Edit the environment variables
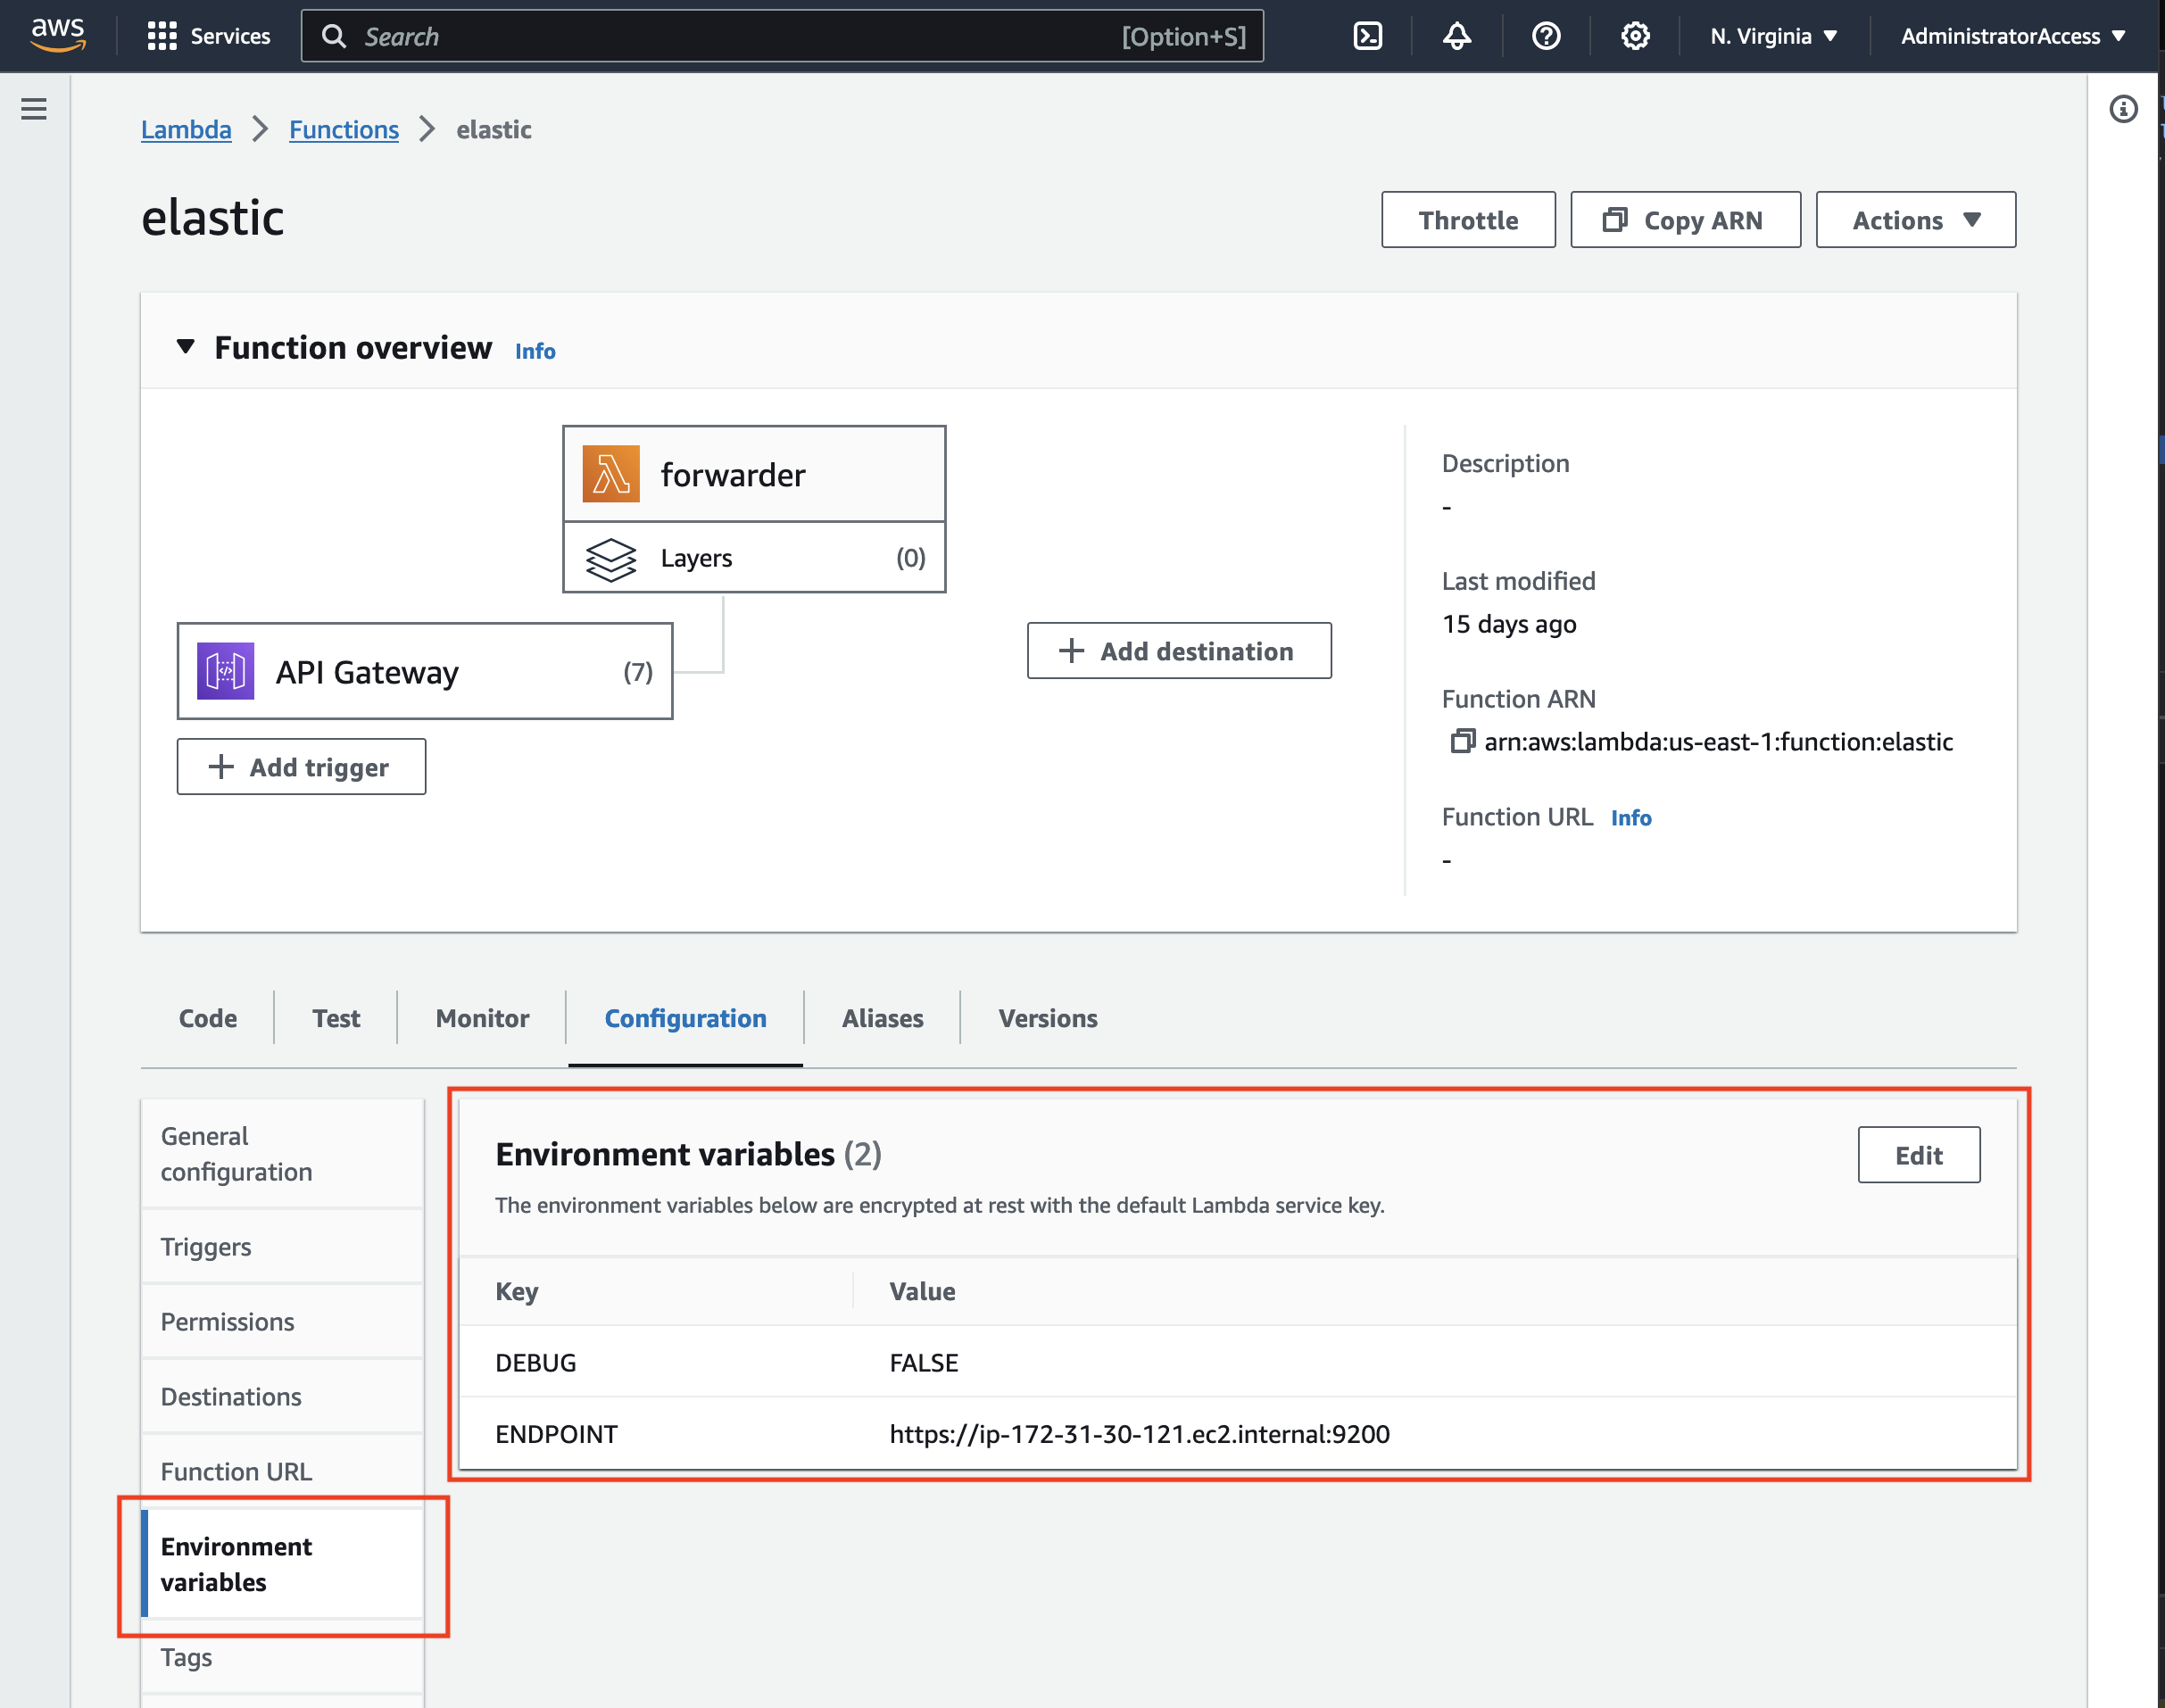The width and height of the screenshot is (2165, 1708). point(1918,1155)
